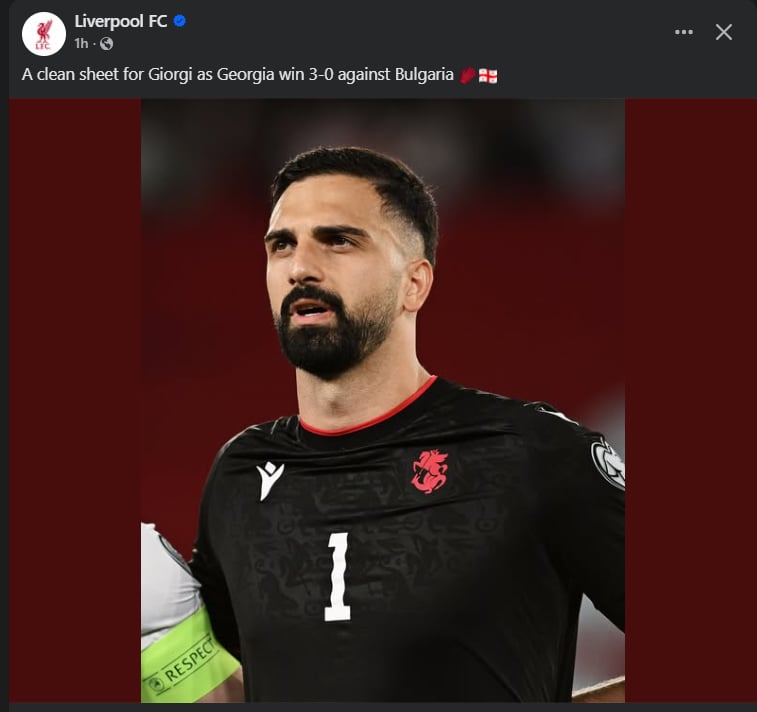Click the Georgia flag emoji in caption

coord(488,76)
